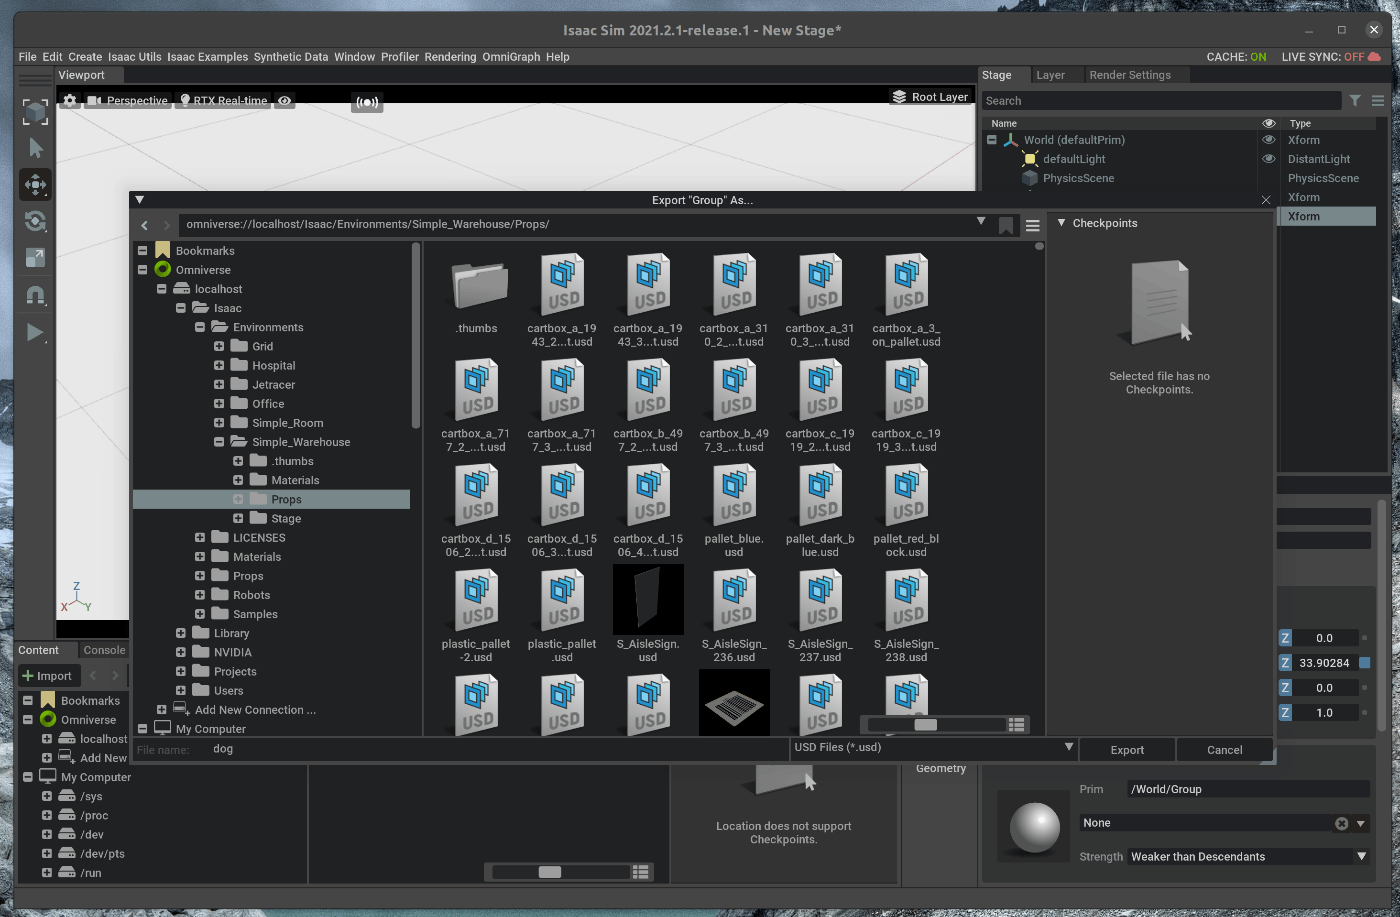Open the Strength Weaker than Descendants dropdown
The width and height of the screenshot is (1400, 917).
tap(1249, 857)
